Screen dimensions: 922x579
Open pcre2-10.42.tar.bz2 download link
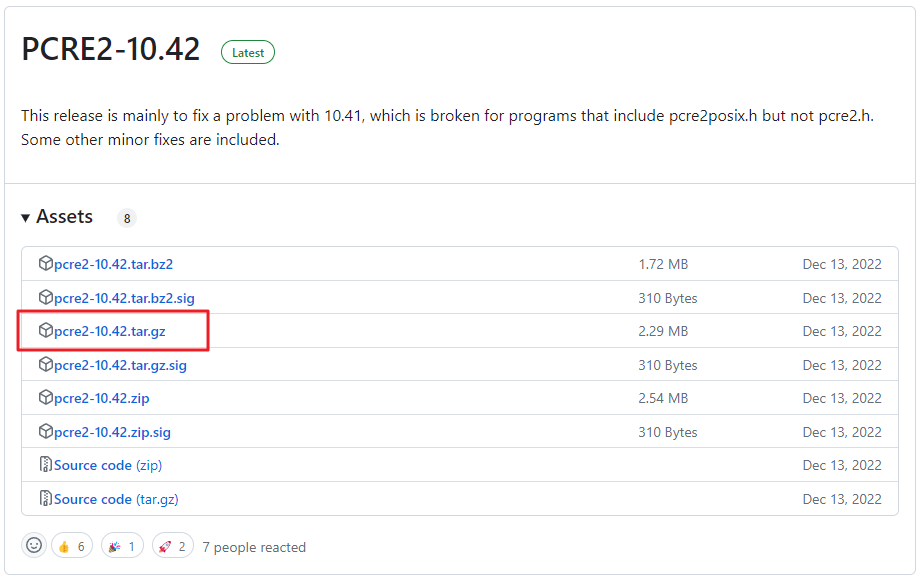(x=113, y=265)
